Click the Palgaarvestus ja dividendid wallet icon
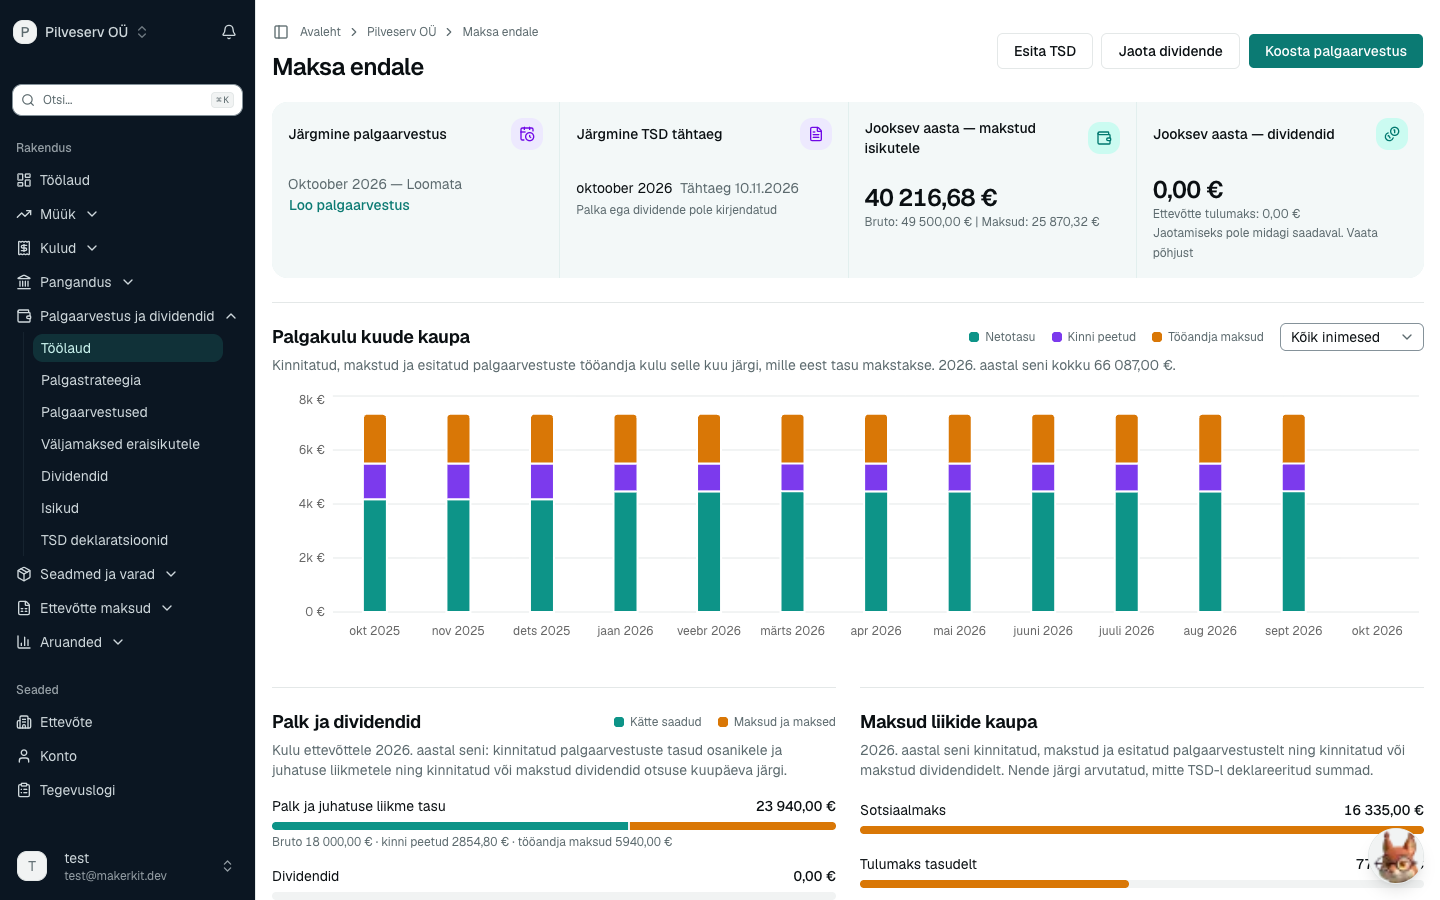This screenshot has width=1440, height=900. coord(24,316)
